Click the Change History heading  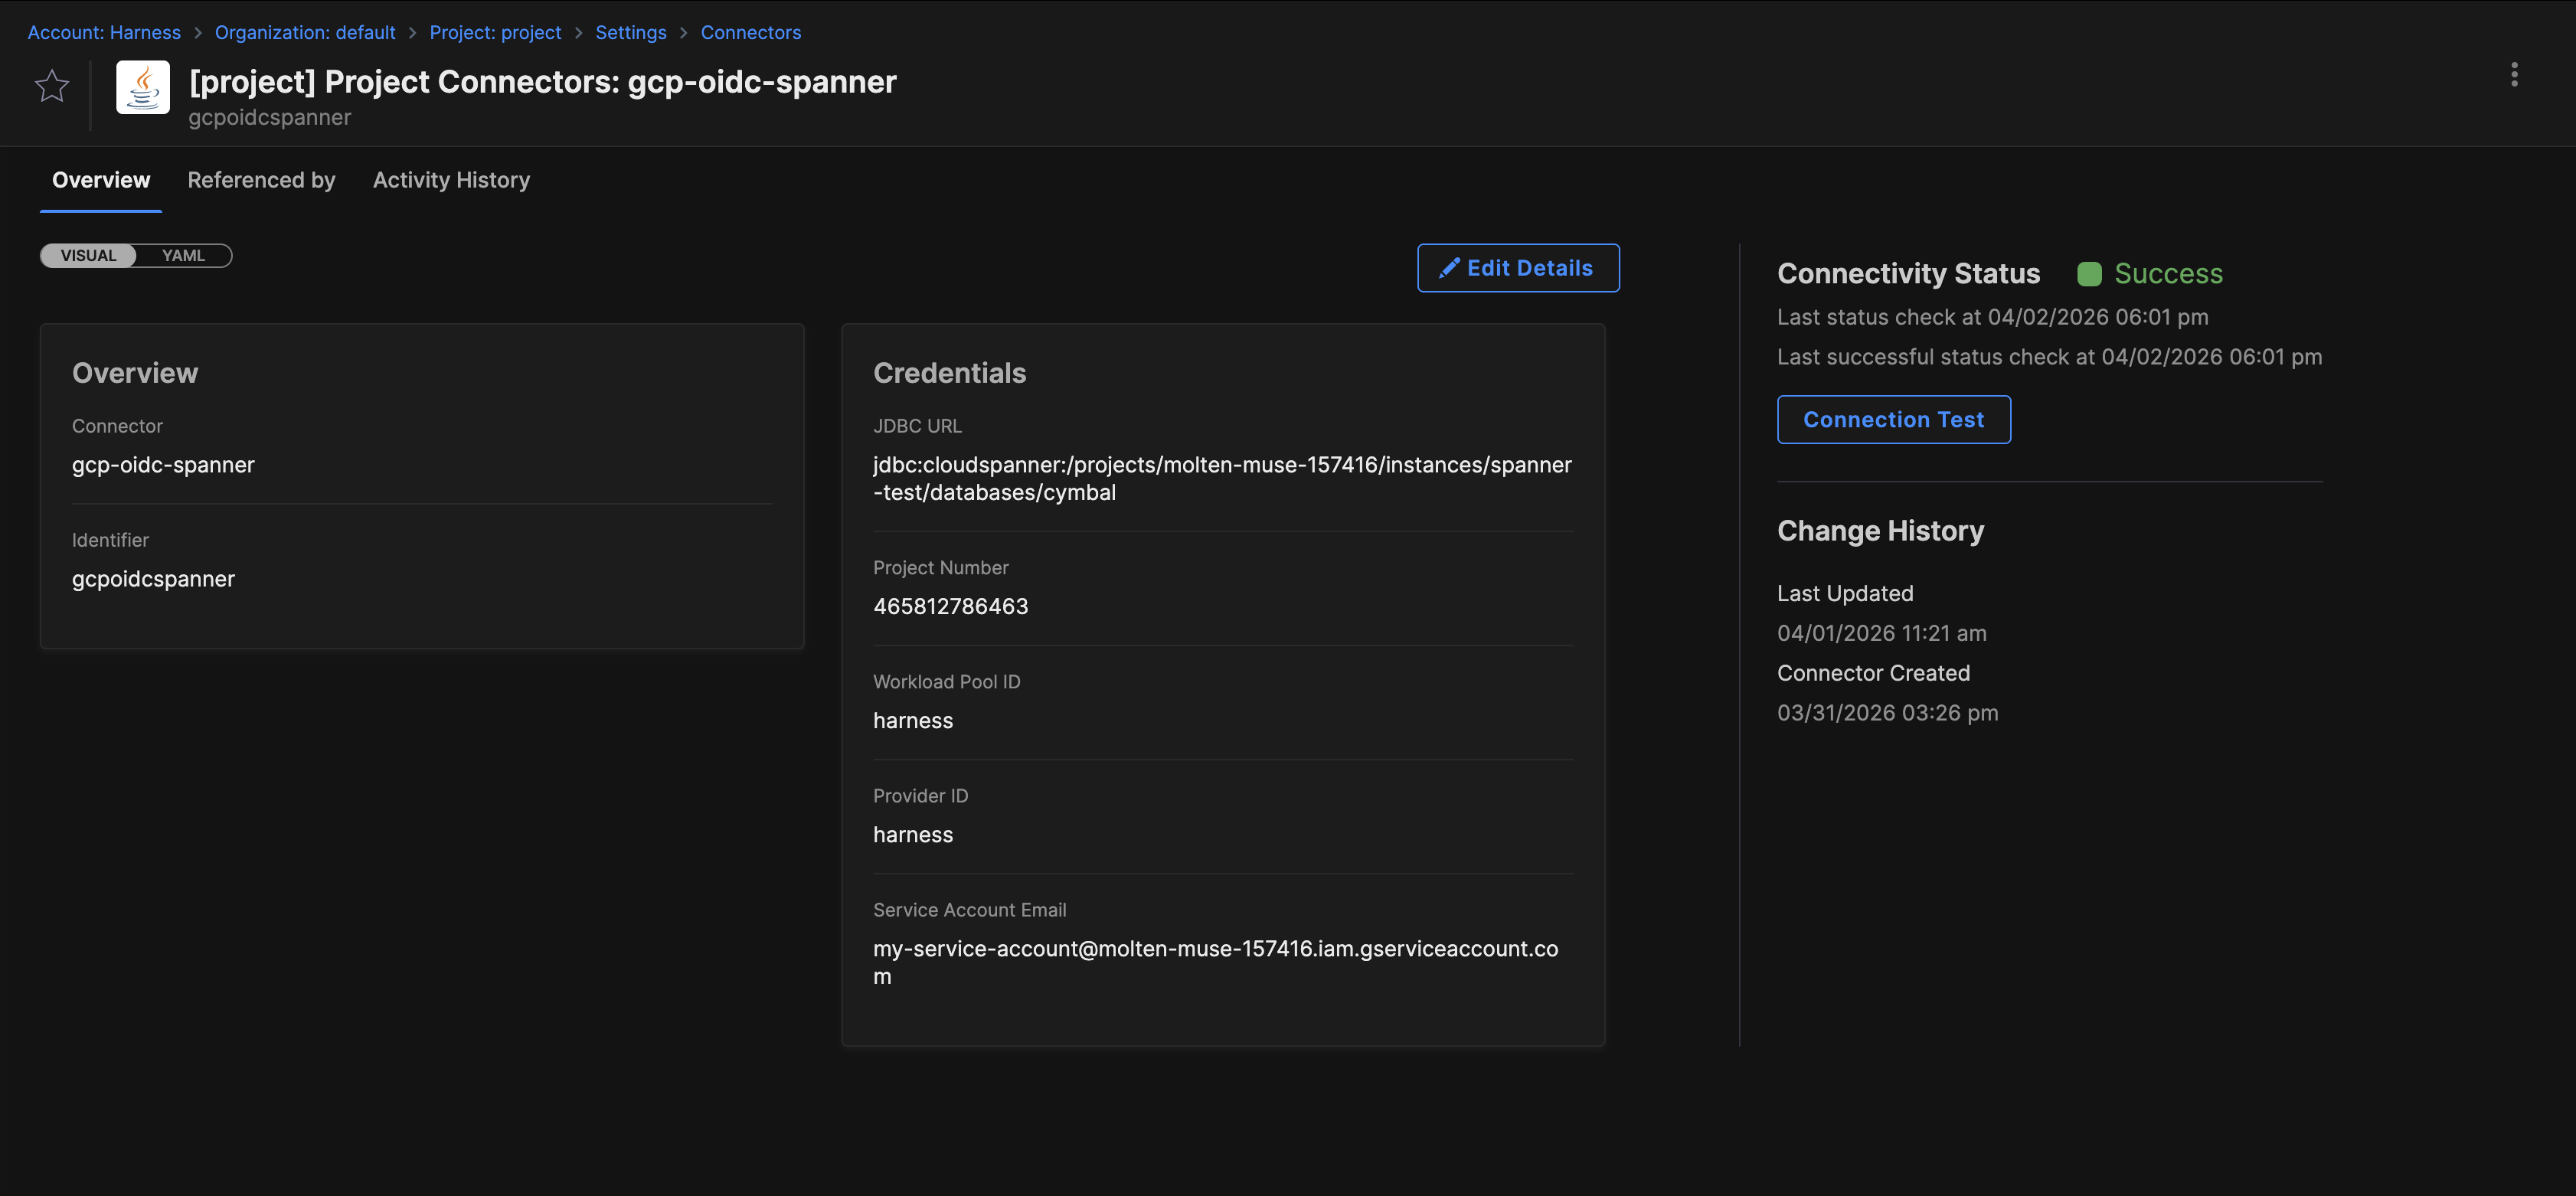(x=1880, y=531)
